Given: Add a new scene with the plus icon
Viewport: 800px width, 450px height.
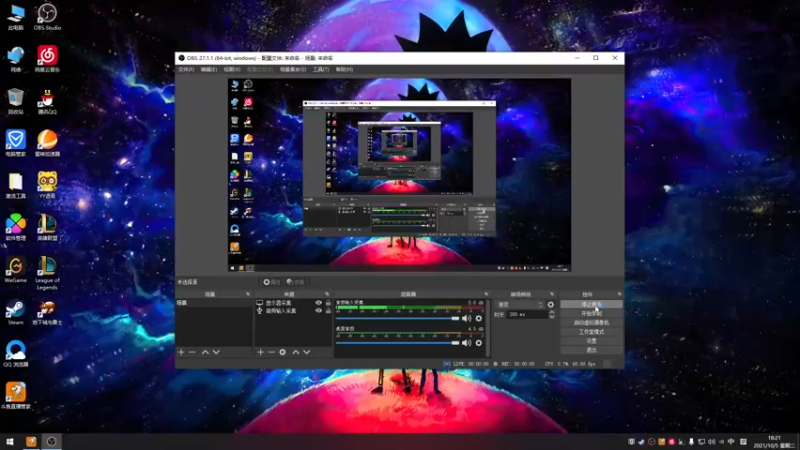Looking at the screenshot, I should 181,352.
